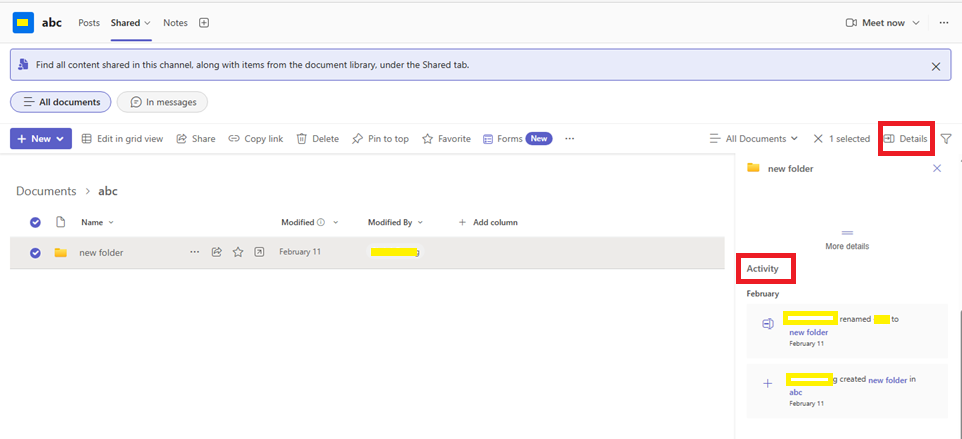Click new folder link in renamed activity

809,332
